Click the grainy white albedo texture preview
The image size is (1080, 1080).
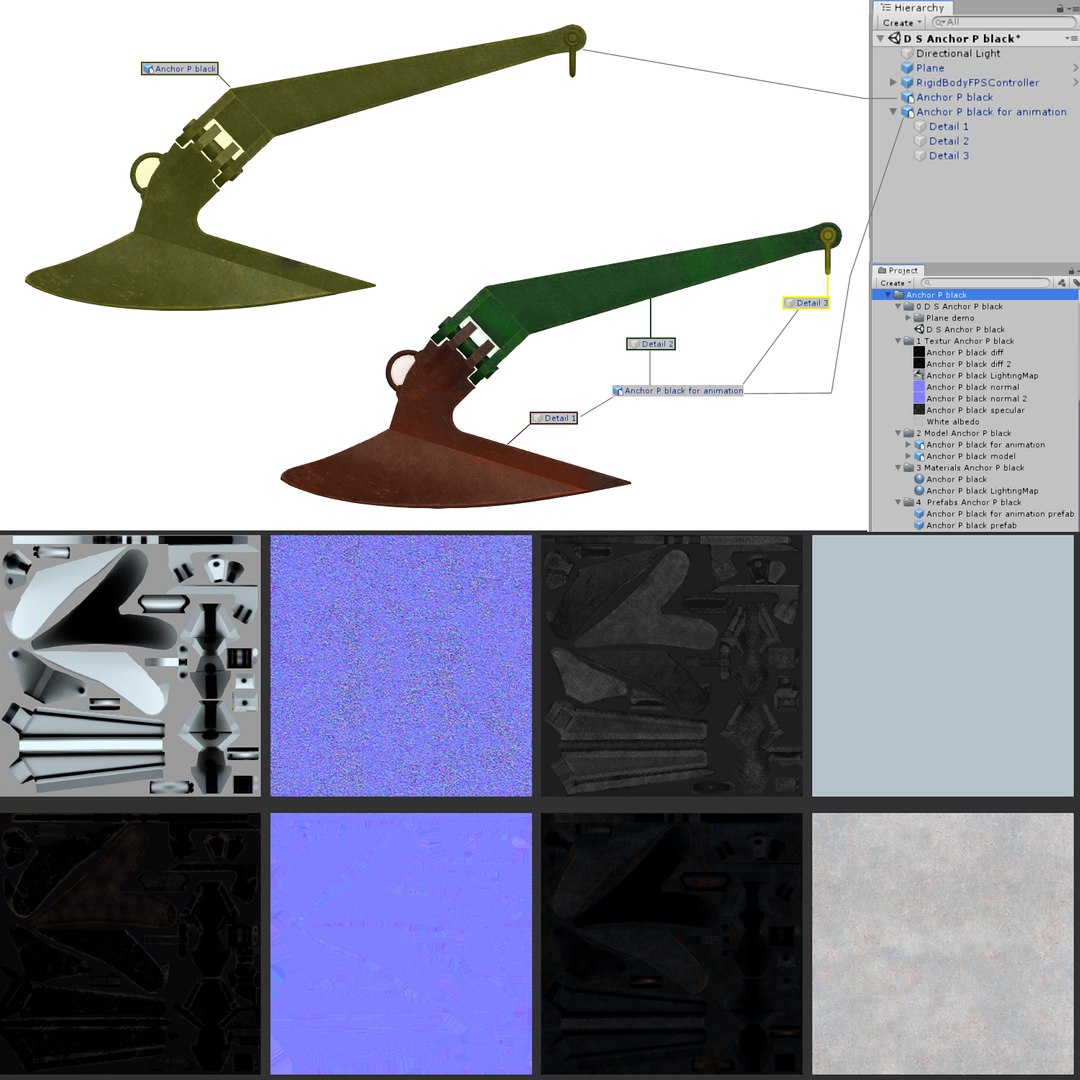point(943,944)
